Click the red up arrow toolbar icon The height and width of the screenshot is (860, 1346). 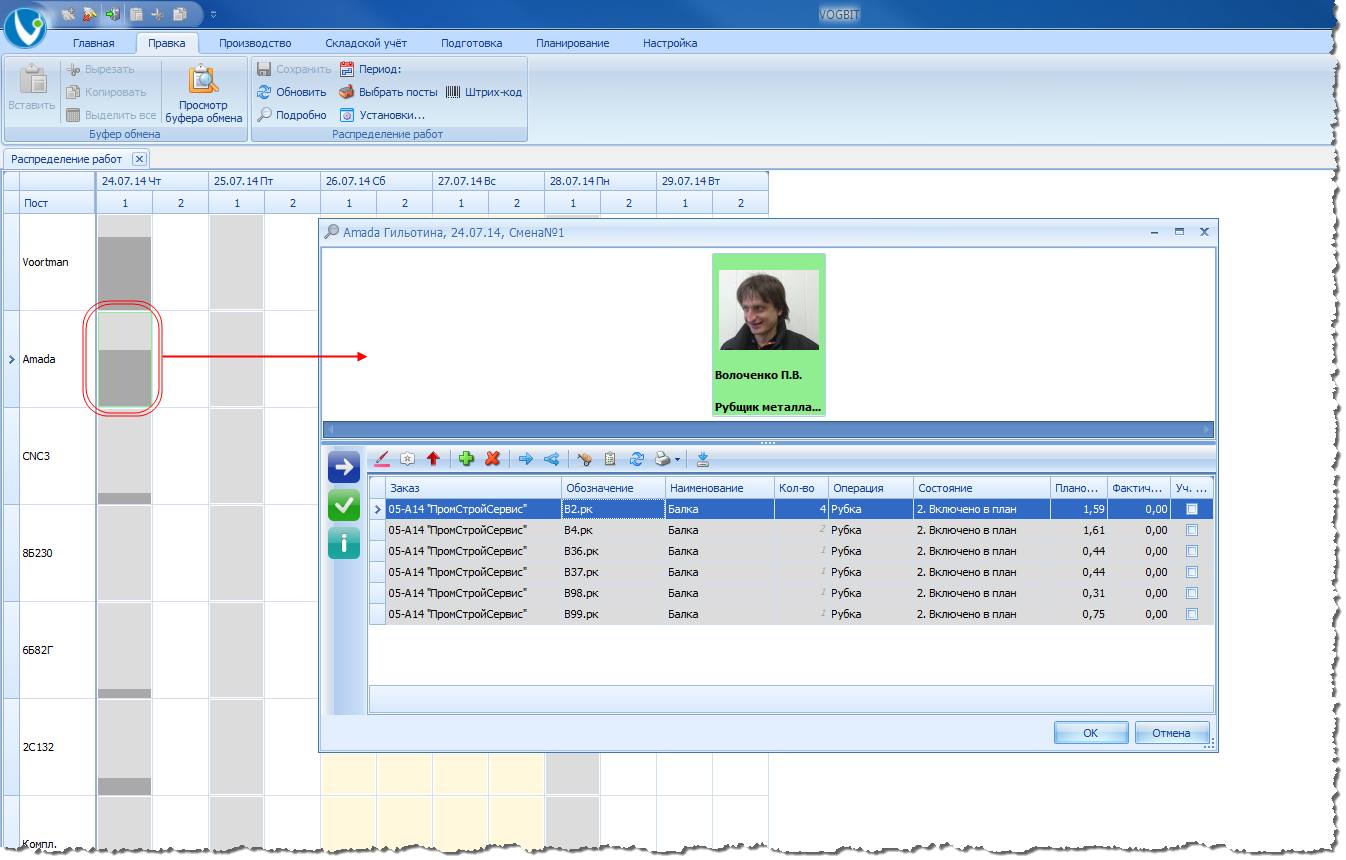point(433,459)
